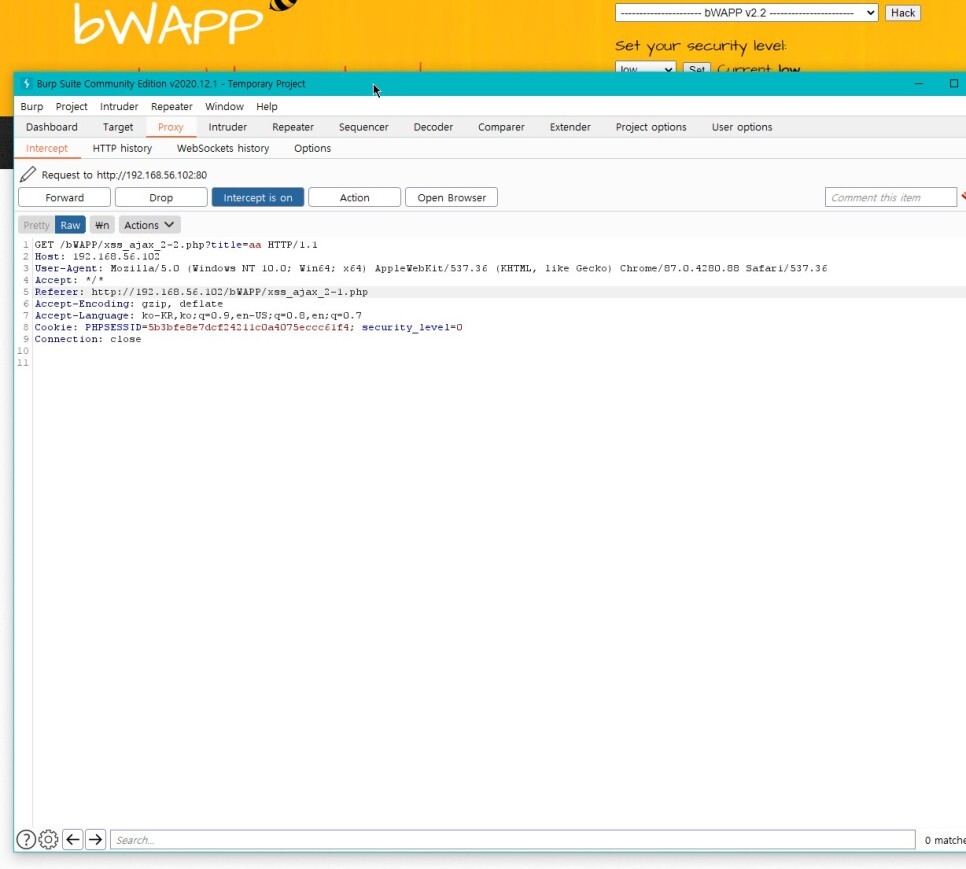Image resolution: width=966 pixels, height=869 pixels.
Task: Open the Comparer tab
Action: tap(501, 127)
